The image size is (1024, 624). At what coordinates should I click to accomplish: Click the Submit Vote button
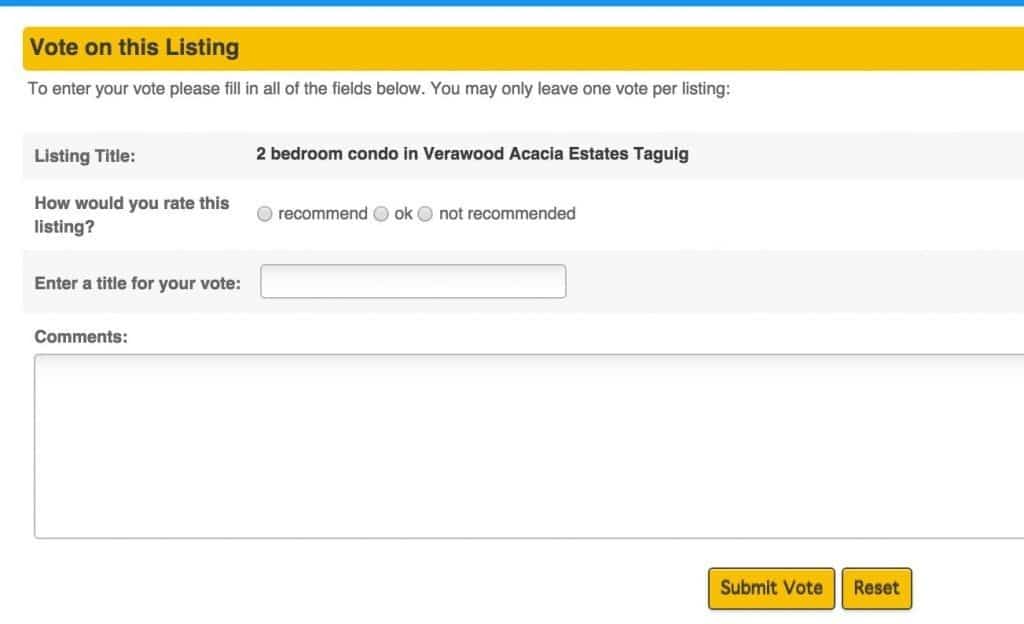click(770, 588)
